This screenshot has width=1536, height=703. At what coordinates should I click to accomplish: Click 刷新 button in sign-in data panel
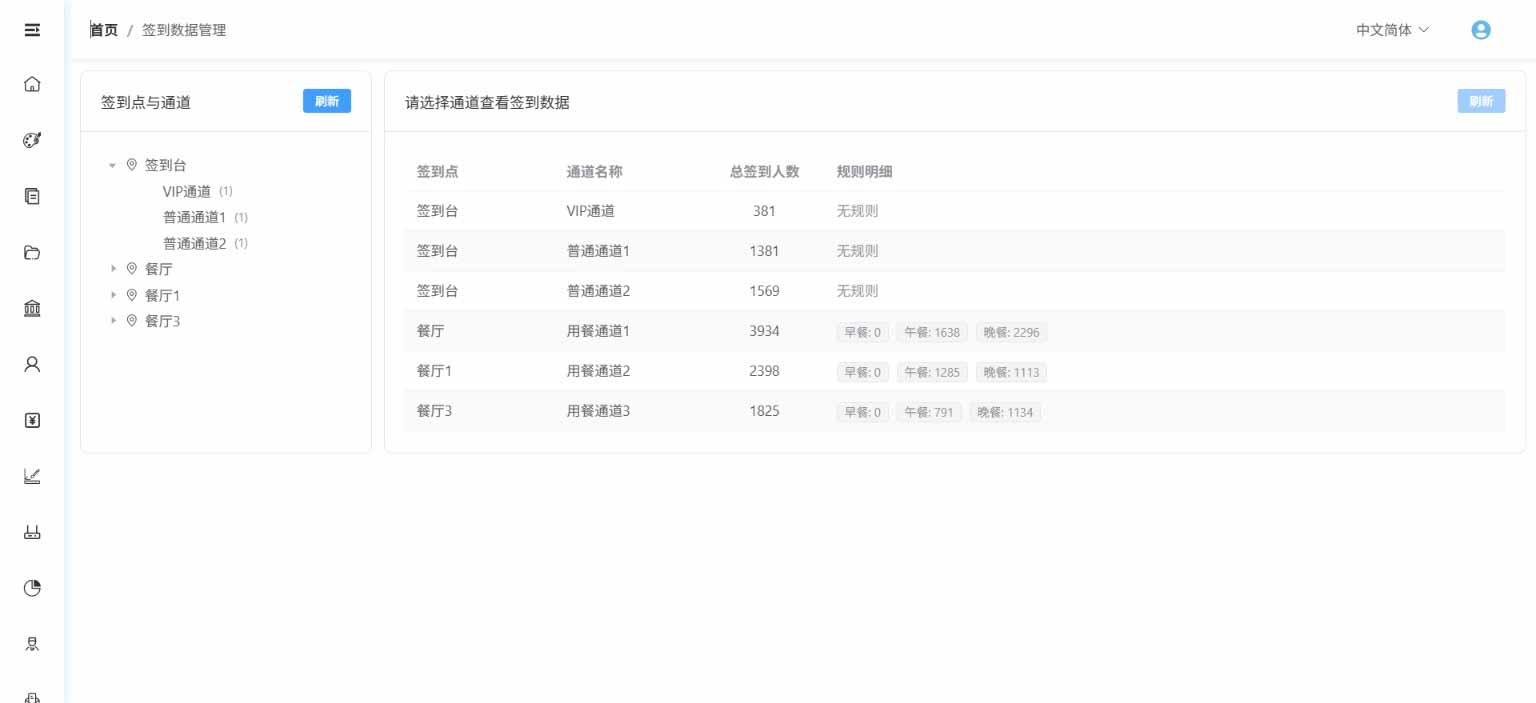1481,101
